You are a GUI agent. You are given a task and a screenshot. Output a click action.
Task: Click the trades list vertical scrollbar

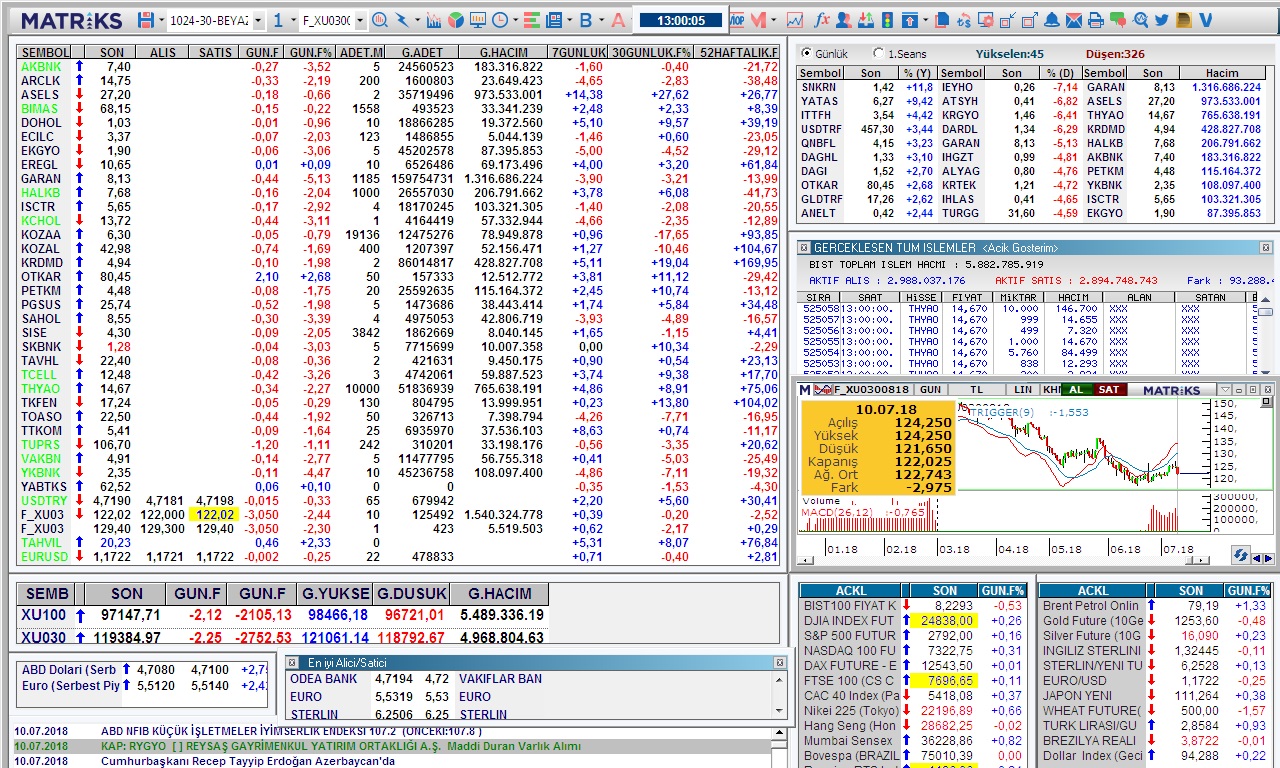pos(1266,335)
